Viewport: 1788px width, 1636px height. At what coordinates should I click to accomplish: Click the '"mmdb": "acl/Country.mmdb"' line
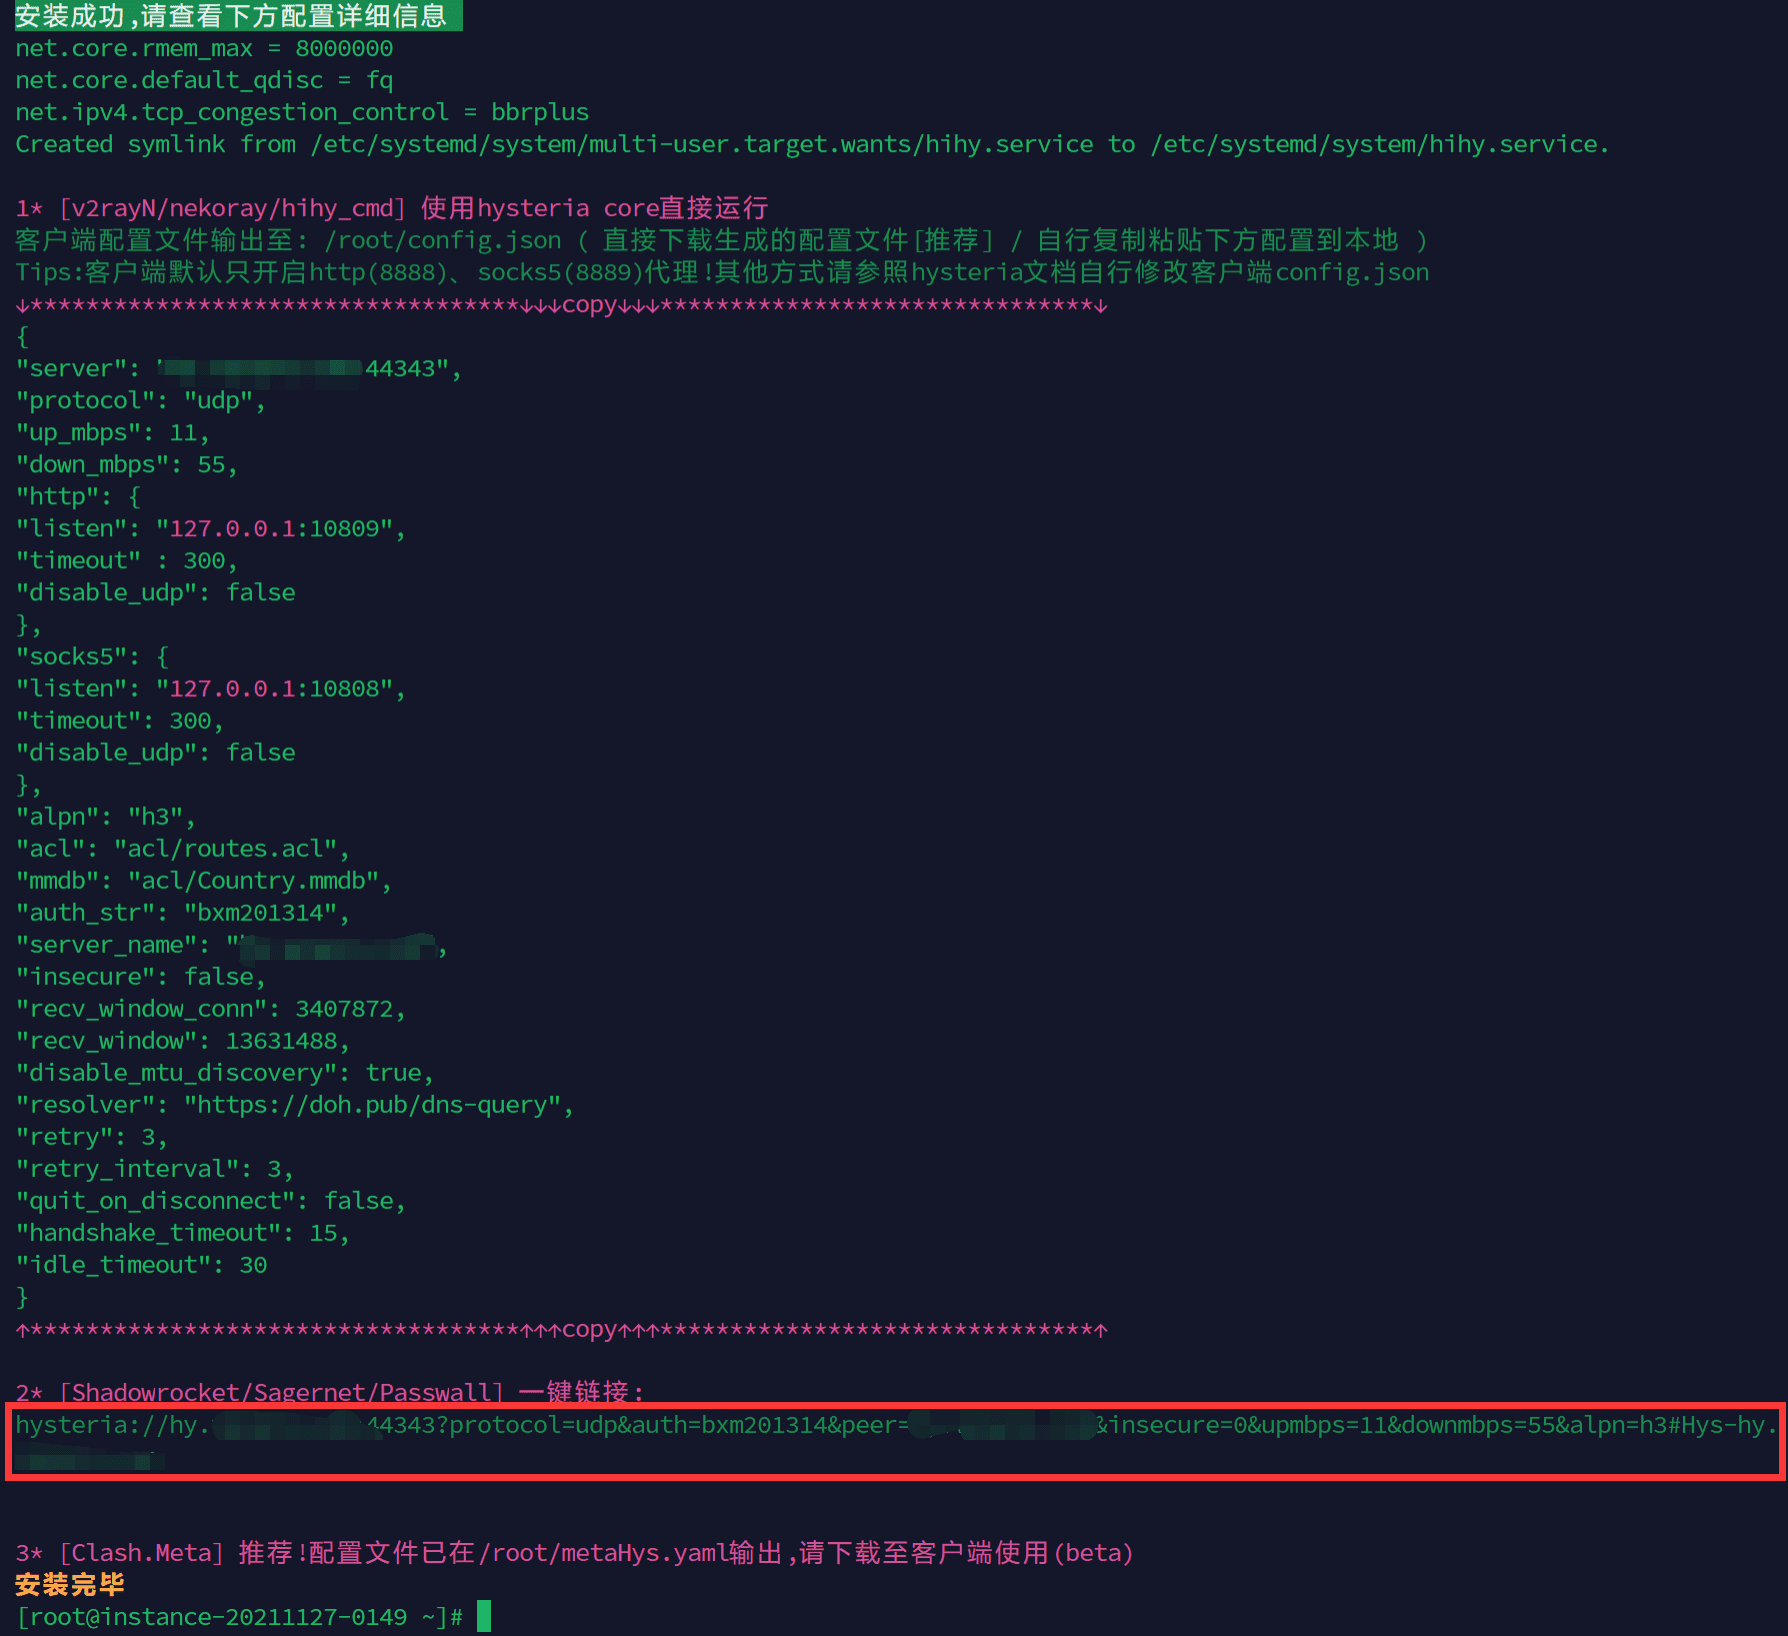203,880
